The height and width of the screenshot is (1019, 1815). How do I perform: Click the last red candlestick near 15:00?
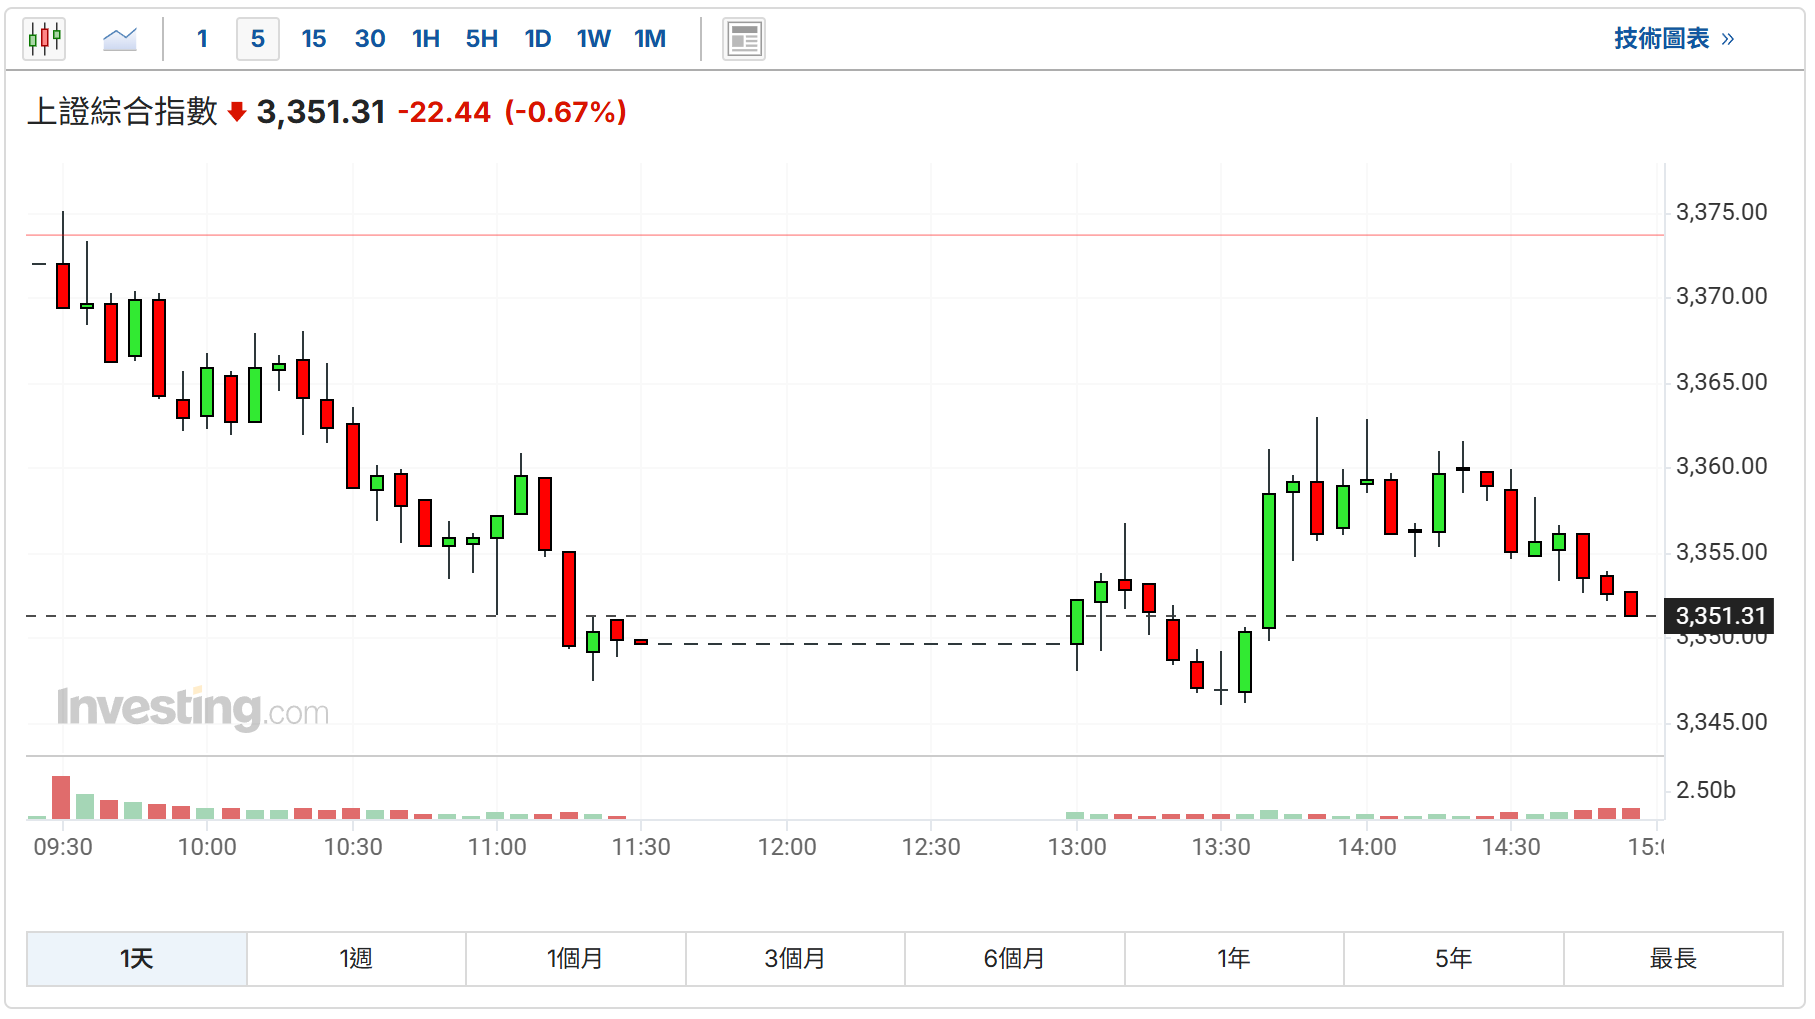(x=1631, y=603)
